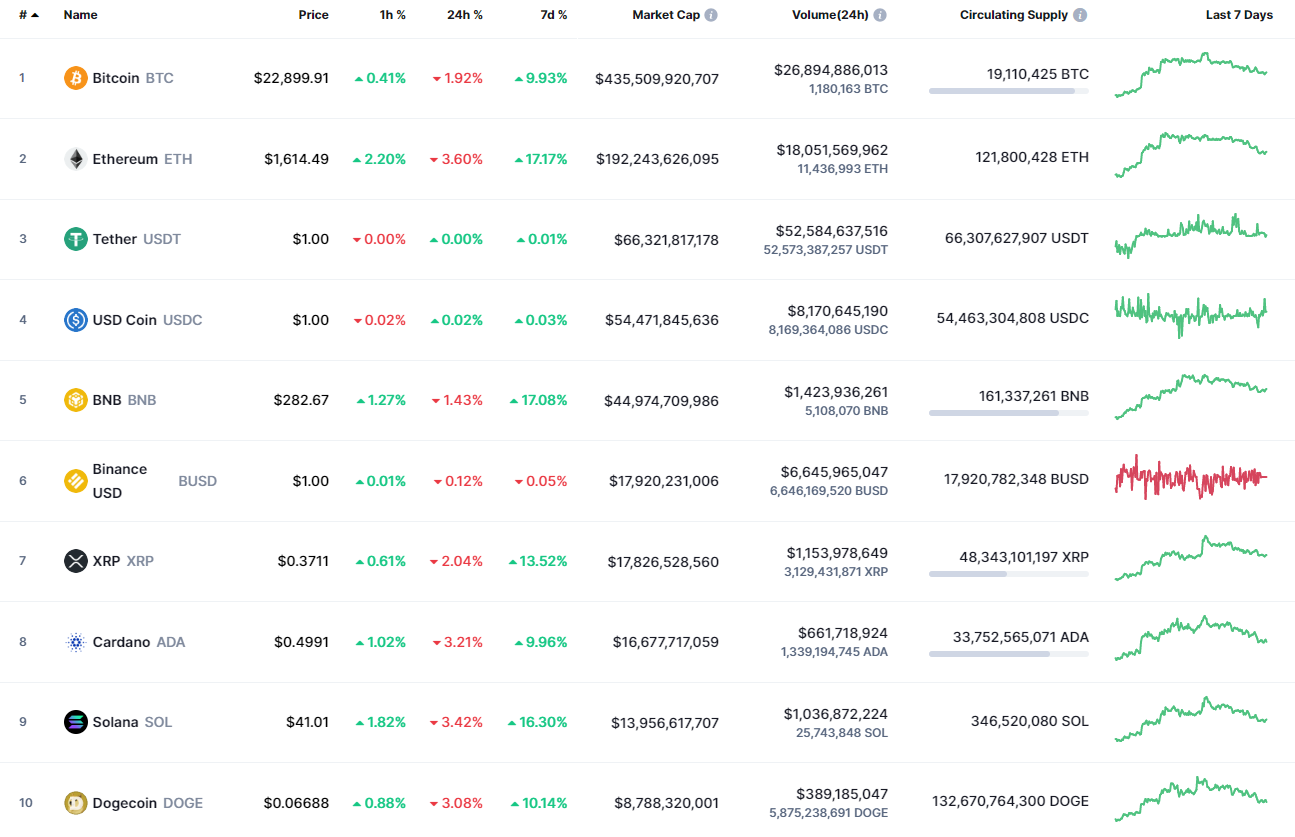The width and height of the screenshot is (1295, 837).
Task: Open the Bitcoin BTC page link
Action: tap(131, 77)
